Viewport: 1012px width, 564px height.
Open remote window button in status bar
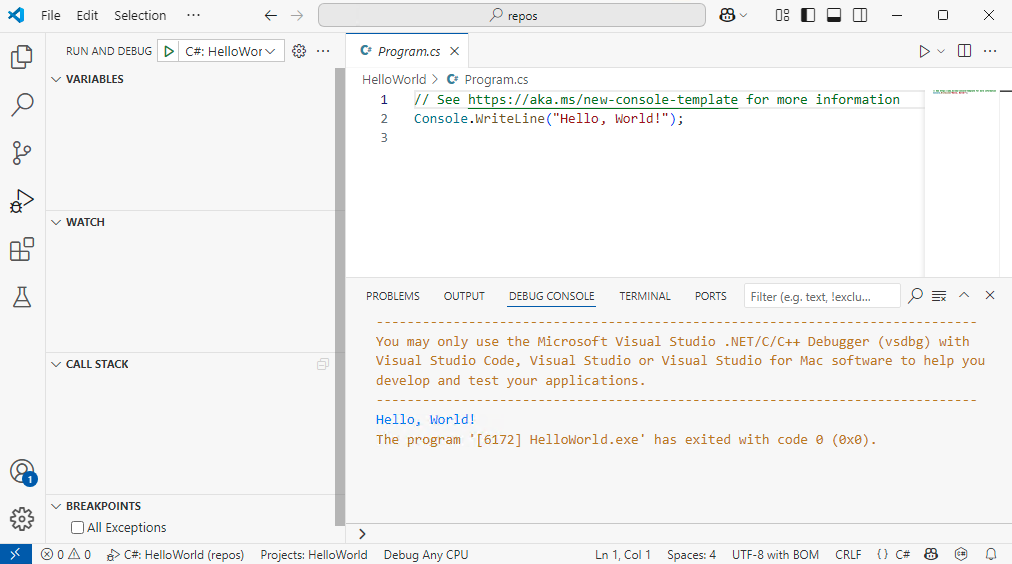tap(15, 554)
